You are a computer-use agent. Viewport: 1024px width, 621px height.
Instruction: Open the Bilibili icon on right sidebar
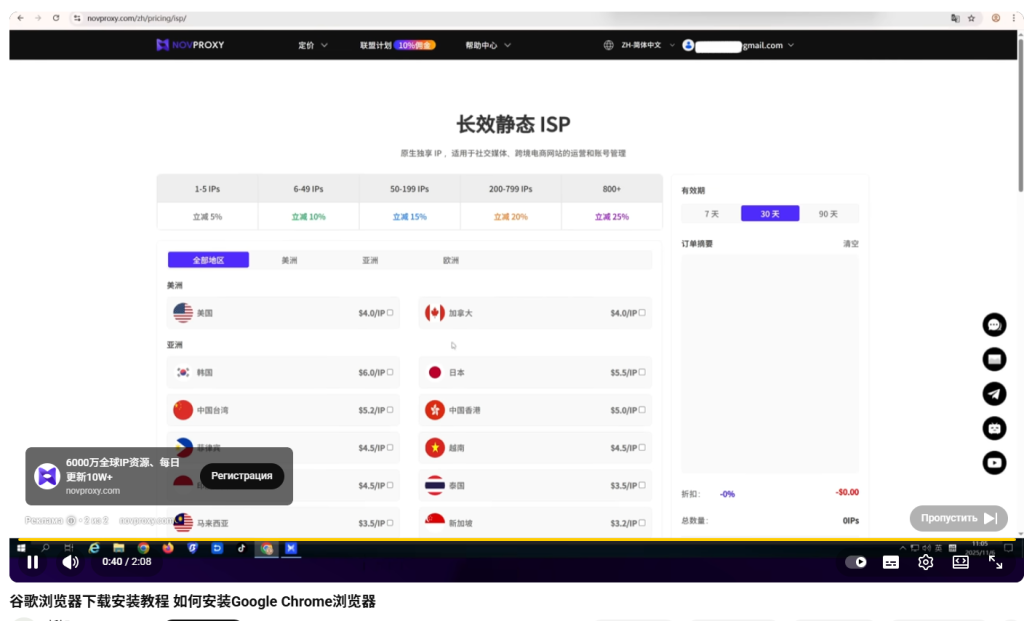pos(993,428)
